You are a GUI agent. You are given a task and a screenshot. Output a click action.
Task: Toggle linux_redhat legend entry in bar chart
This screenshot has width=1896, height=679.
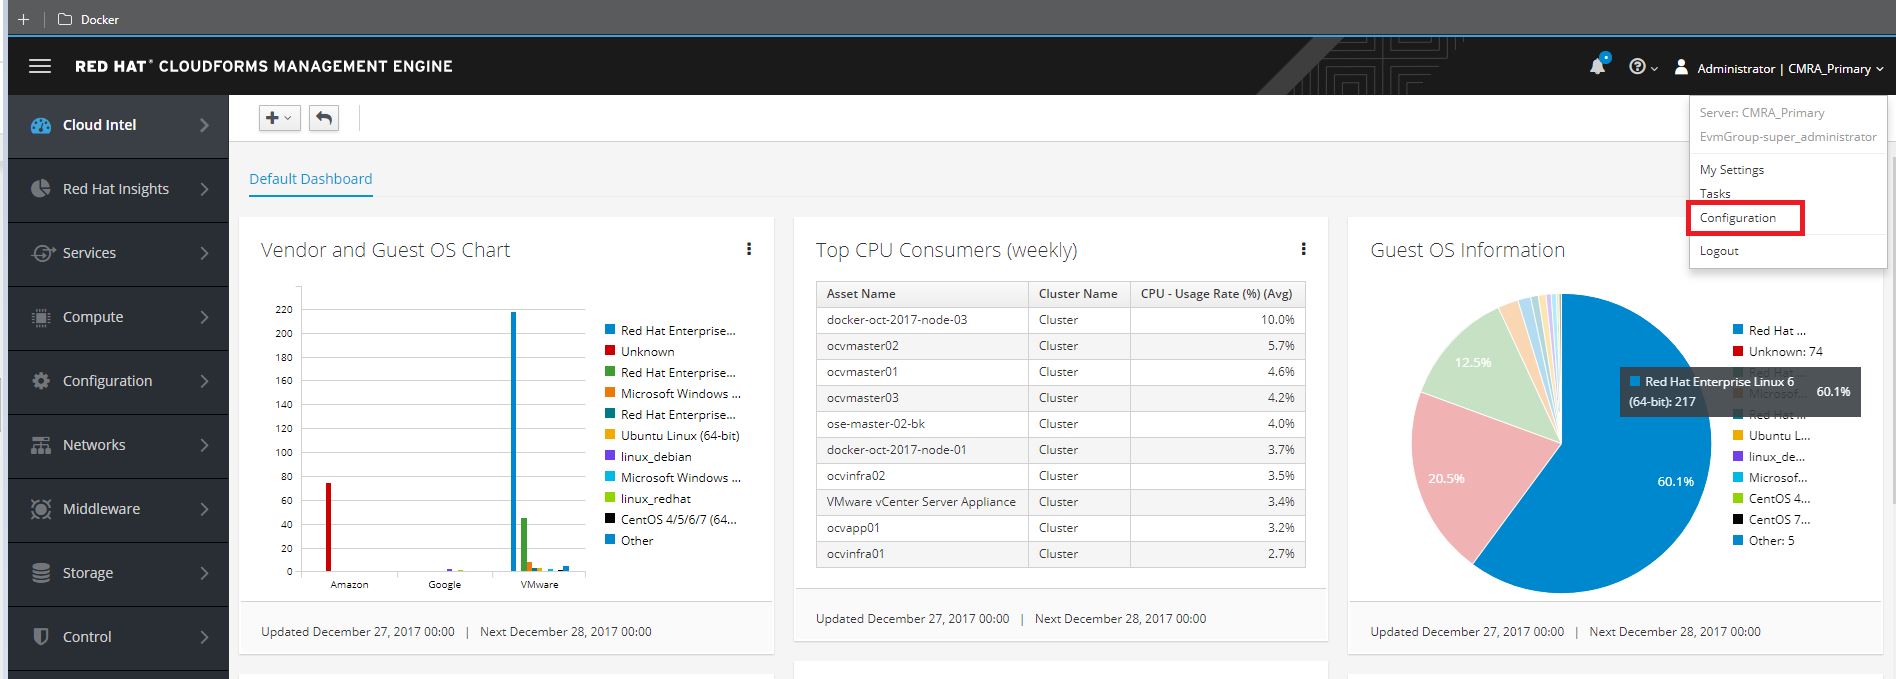pyautogui.click(x=648, y=499)
